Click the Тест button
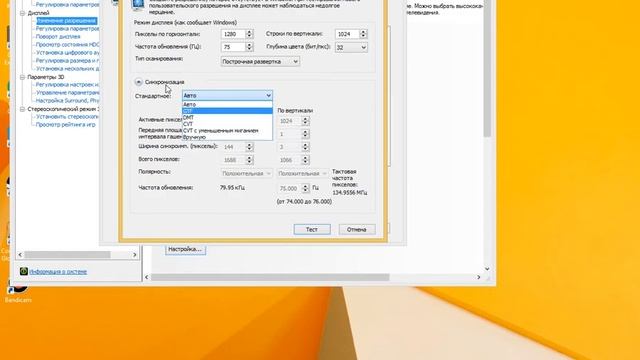The width and height of the screenshot is (640, 360). [x=312, y=229]
